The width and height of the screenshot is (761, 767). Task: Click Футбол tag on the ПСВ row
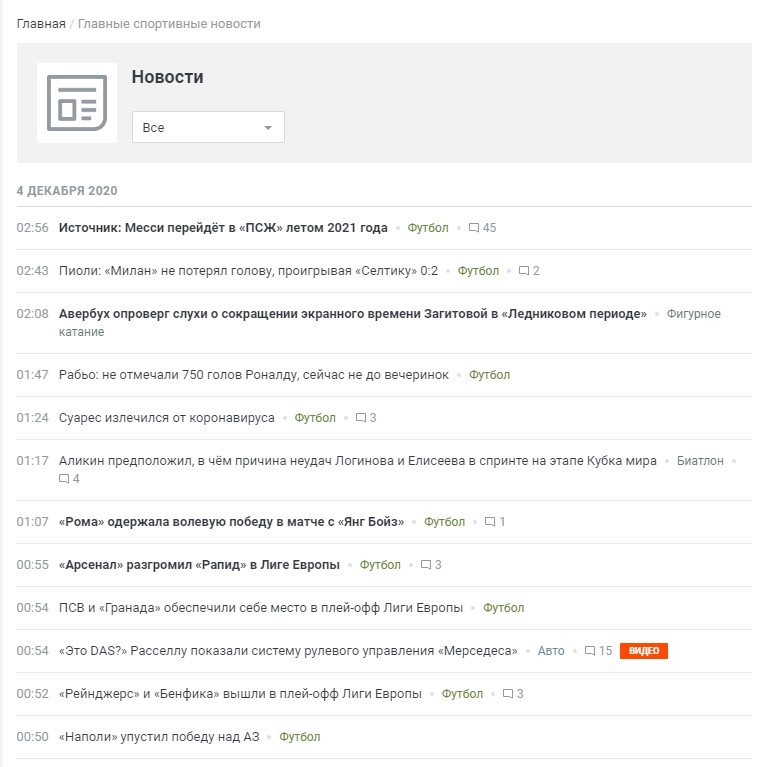tap(504, 608)
